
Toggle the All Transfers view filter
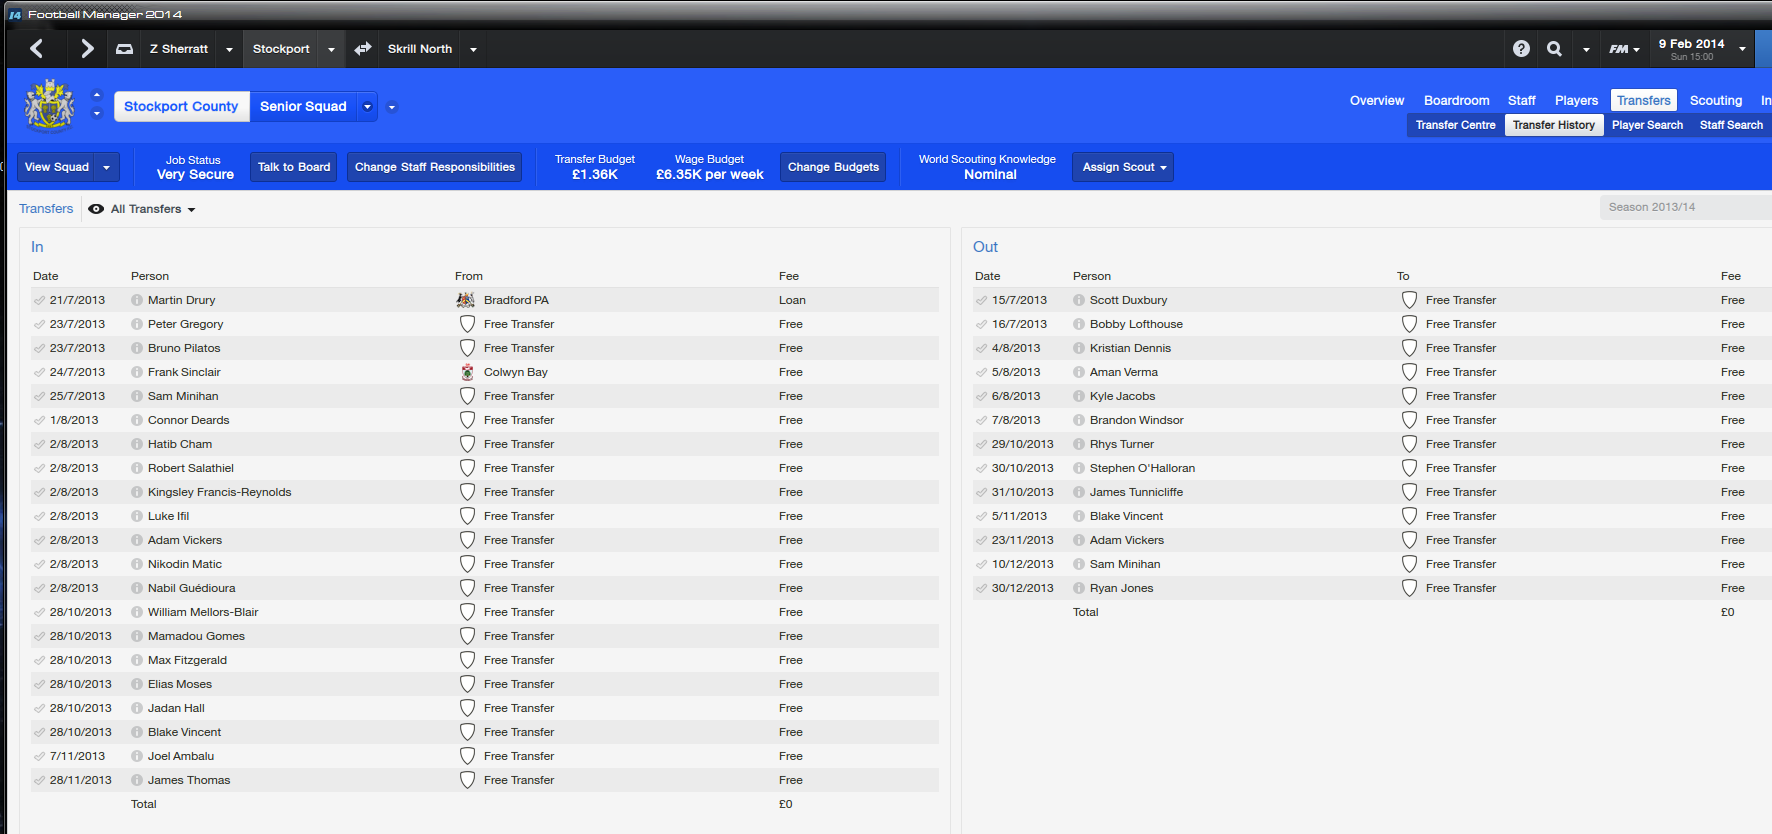[x=142, y=209]
